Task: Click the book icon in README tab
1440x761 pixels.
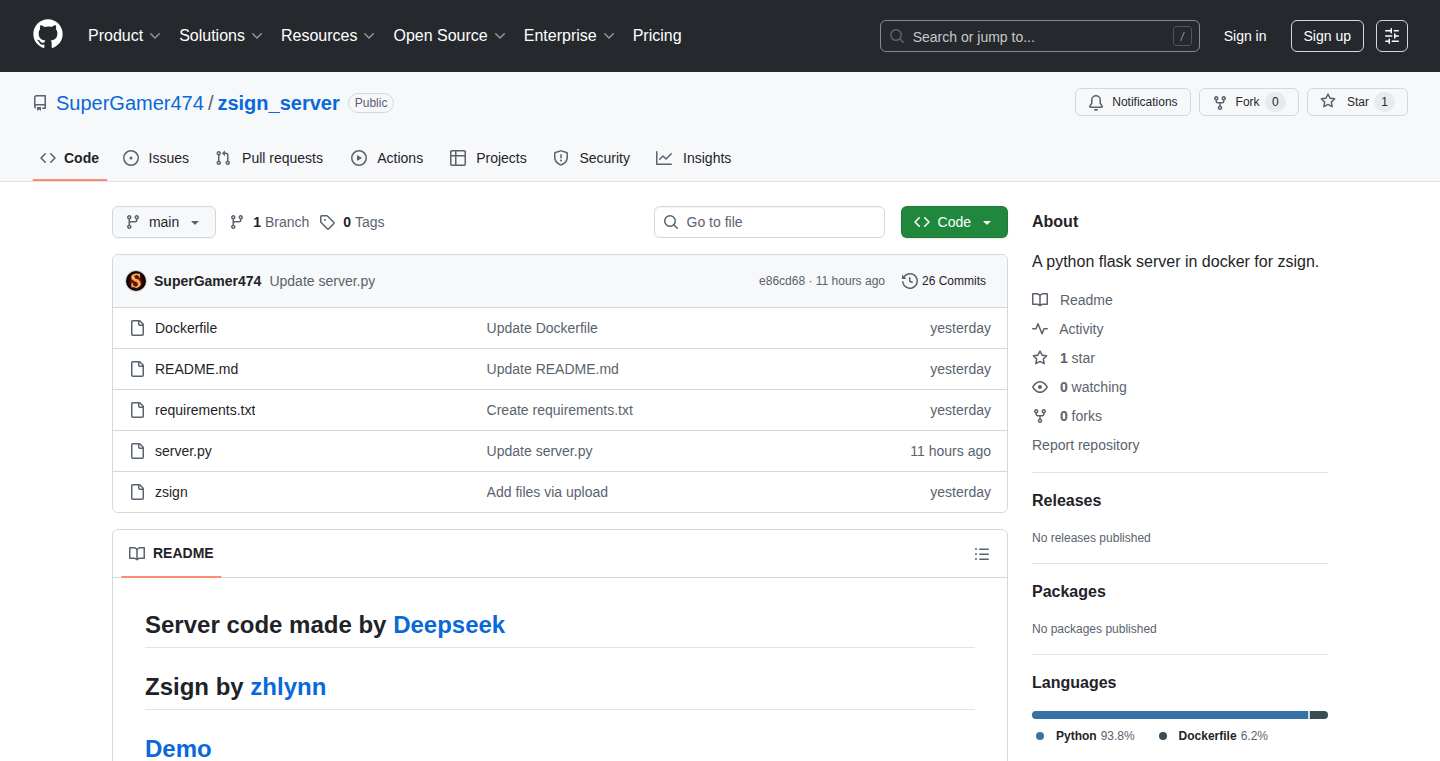Action: click(x=137, y=553)
